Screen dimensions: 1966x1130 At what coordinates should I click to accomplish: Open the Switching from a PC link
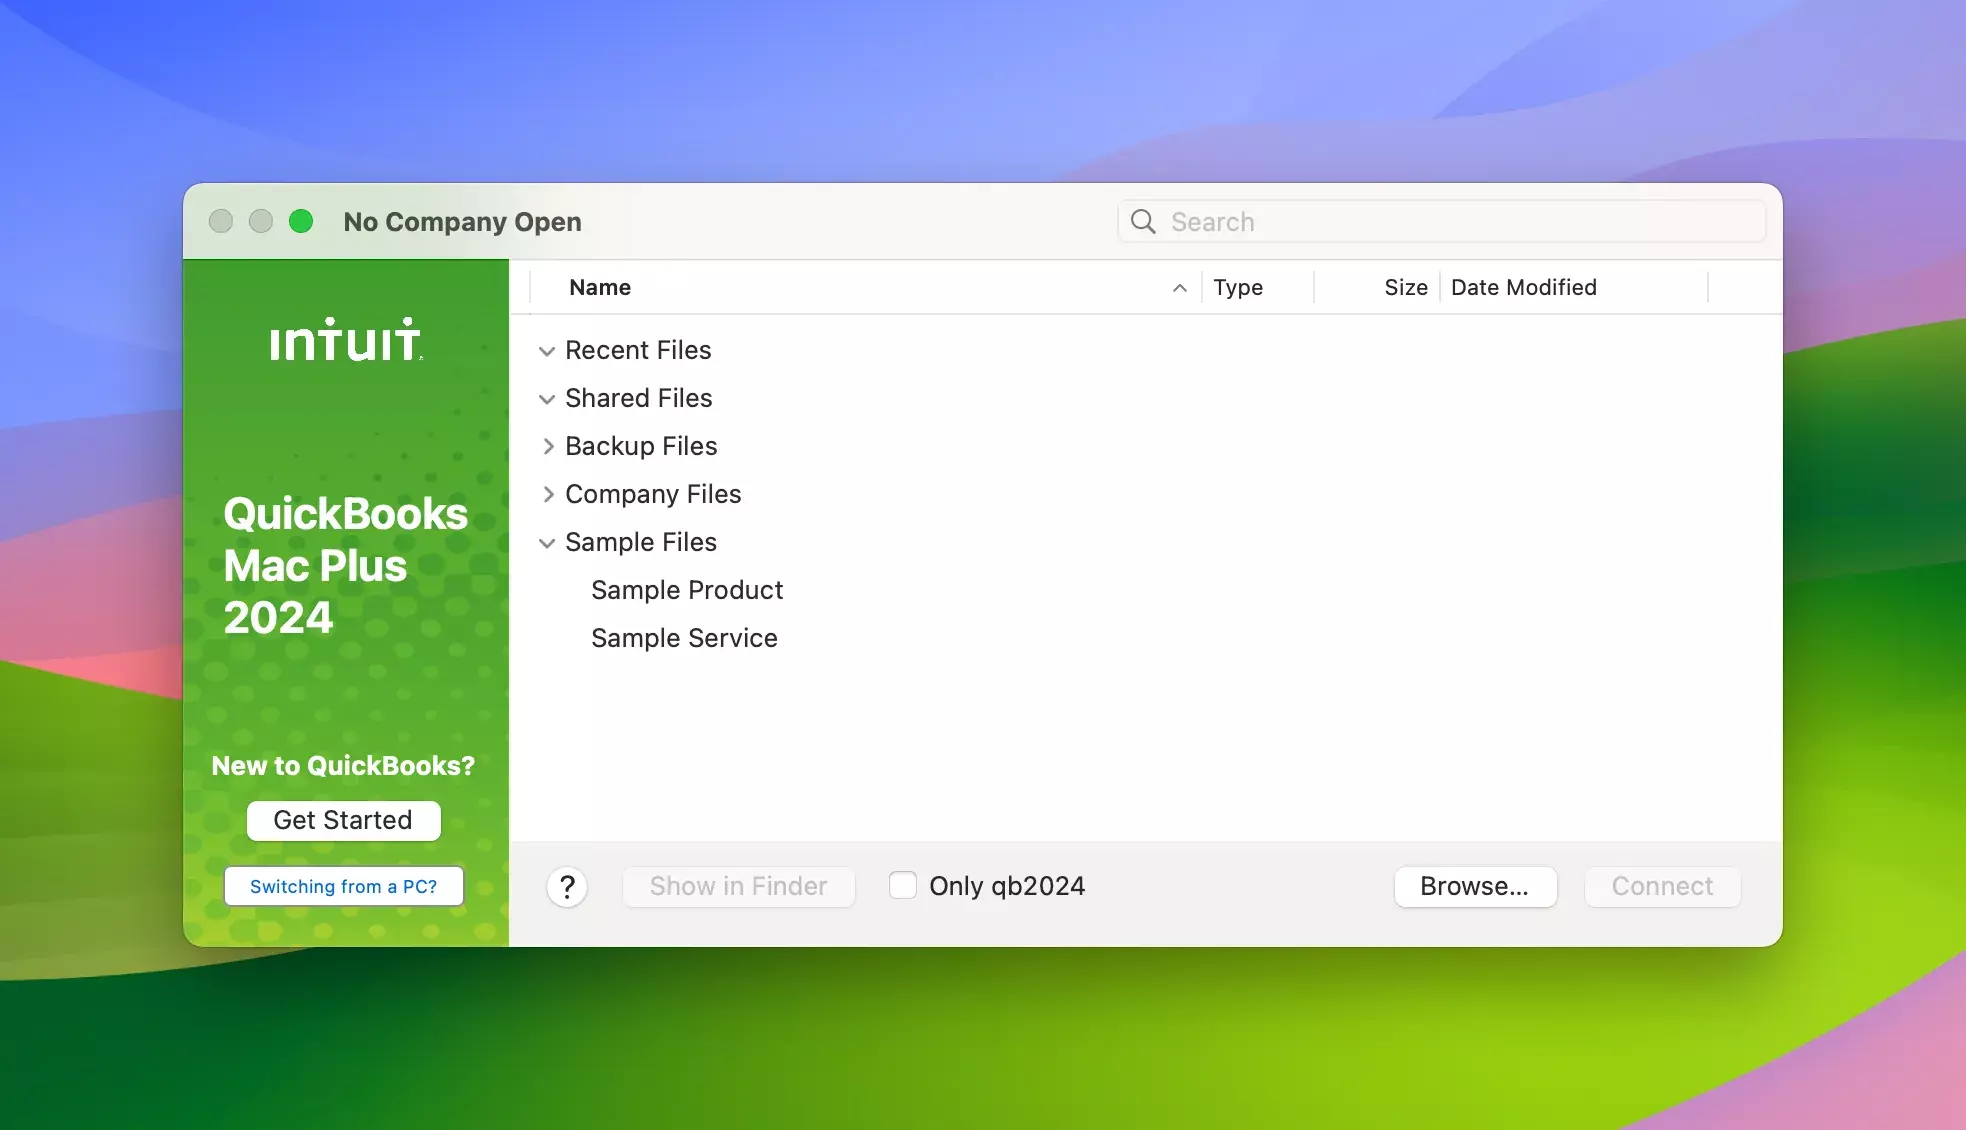pos(343,886)
